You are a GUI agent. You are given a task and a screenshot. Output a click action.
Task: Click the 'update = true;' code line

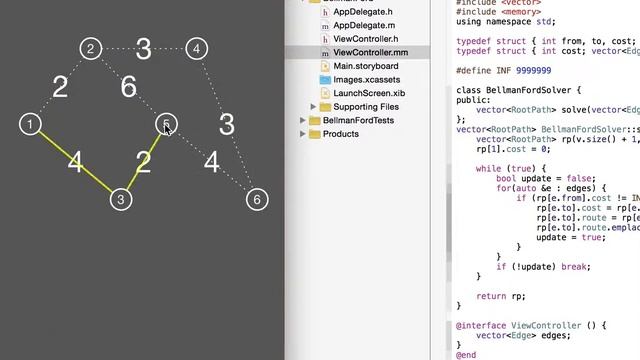(571, 237)
